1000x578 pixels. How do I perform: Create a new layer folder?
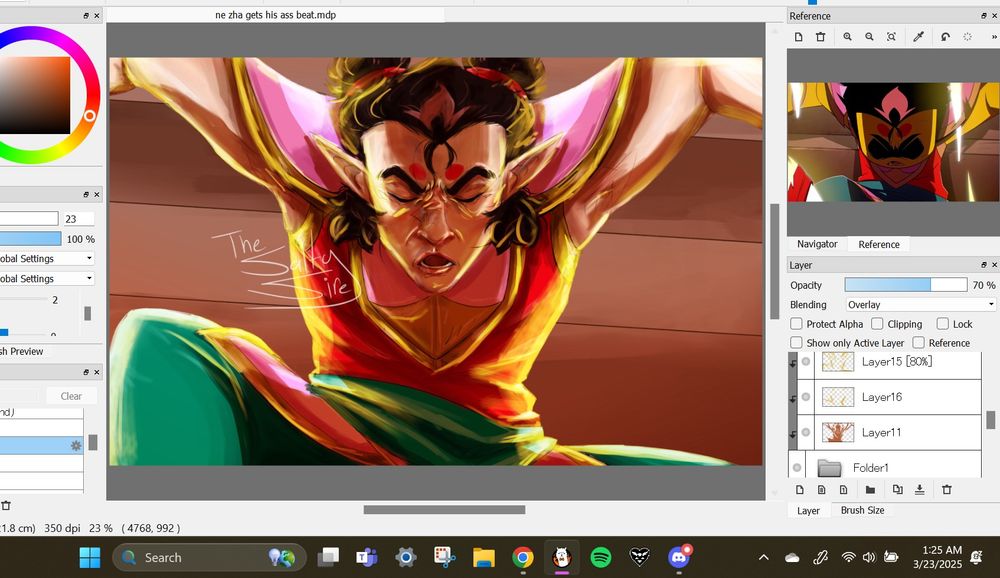pyautogui.click(x=870, y=490)
